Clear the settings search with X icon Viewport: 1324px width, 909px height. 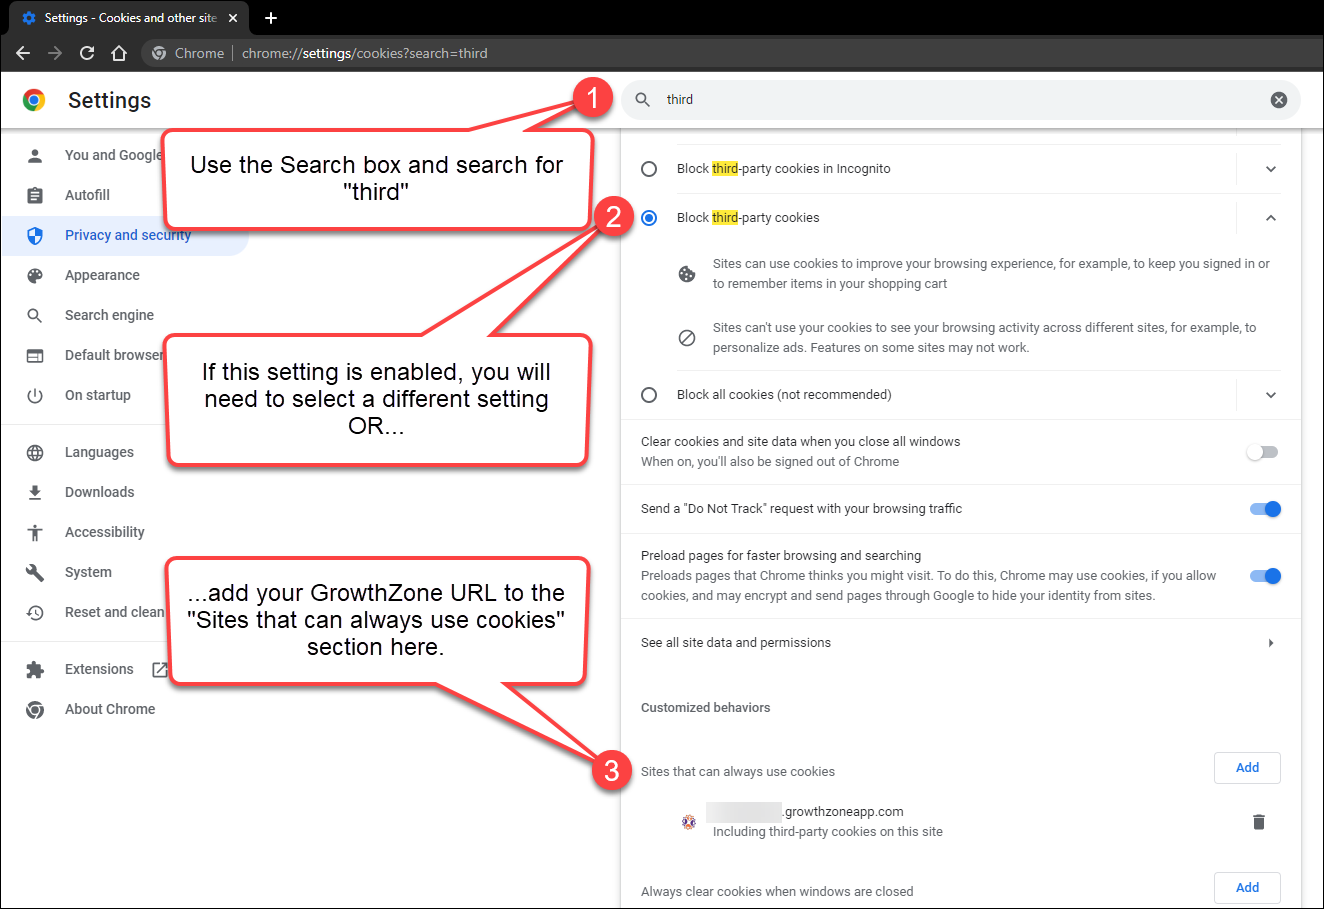[x=1278, y=100]
